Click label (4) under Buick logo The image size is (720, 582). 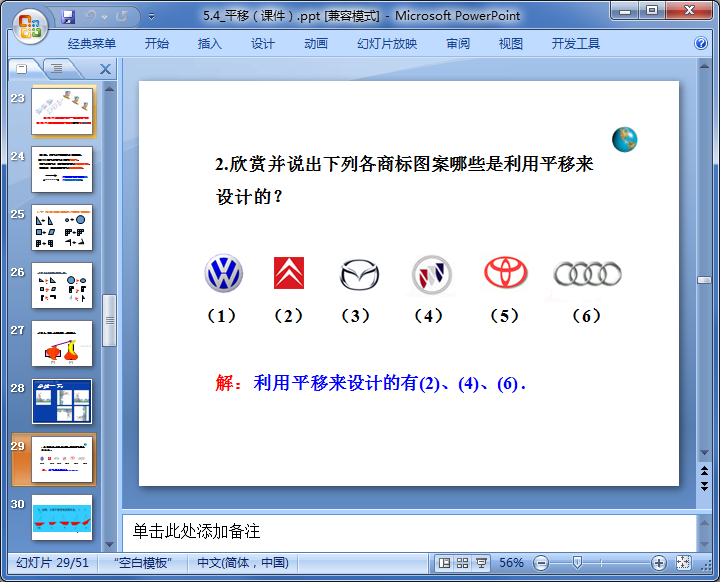tap(428, 316)
